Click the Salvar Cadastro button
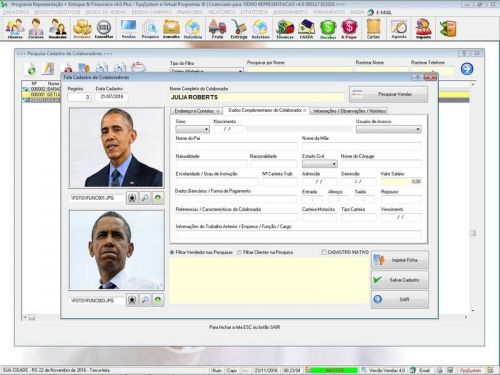Image resolution: width=500 pixels, height=375 pixels. [x=400, y=280]
